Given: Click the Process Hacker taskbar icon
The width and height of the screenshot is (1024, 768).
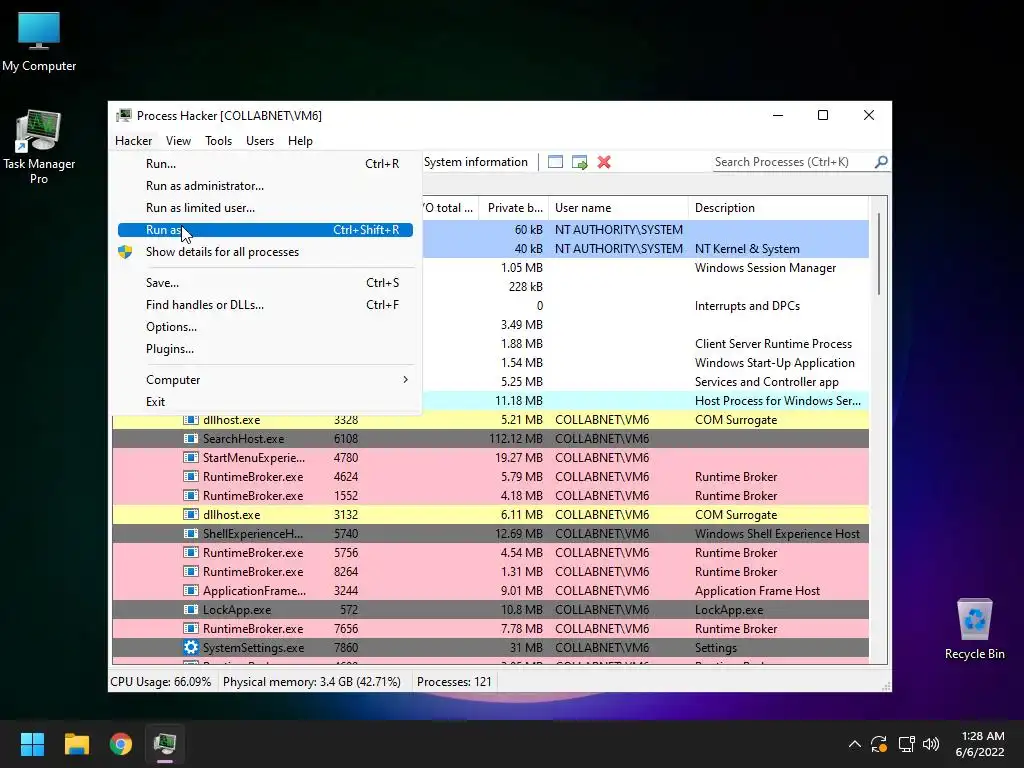Looking at the screenshot, I should click(165, 744).
